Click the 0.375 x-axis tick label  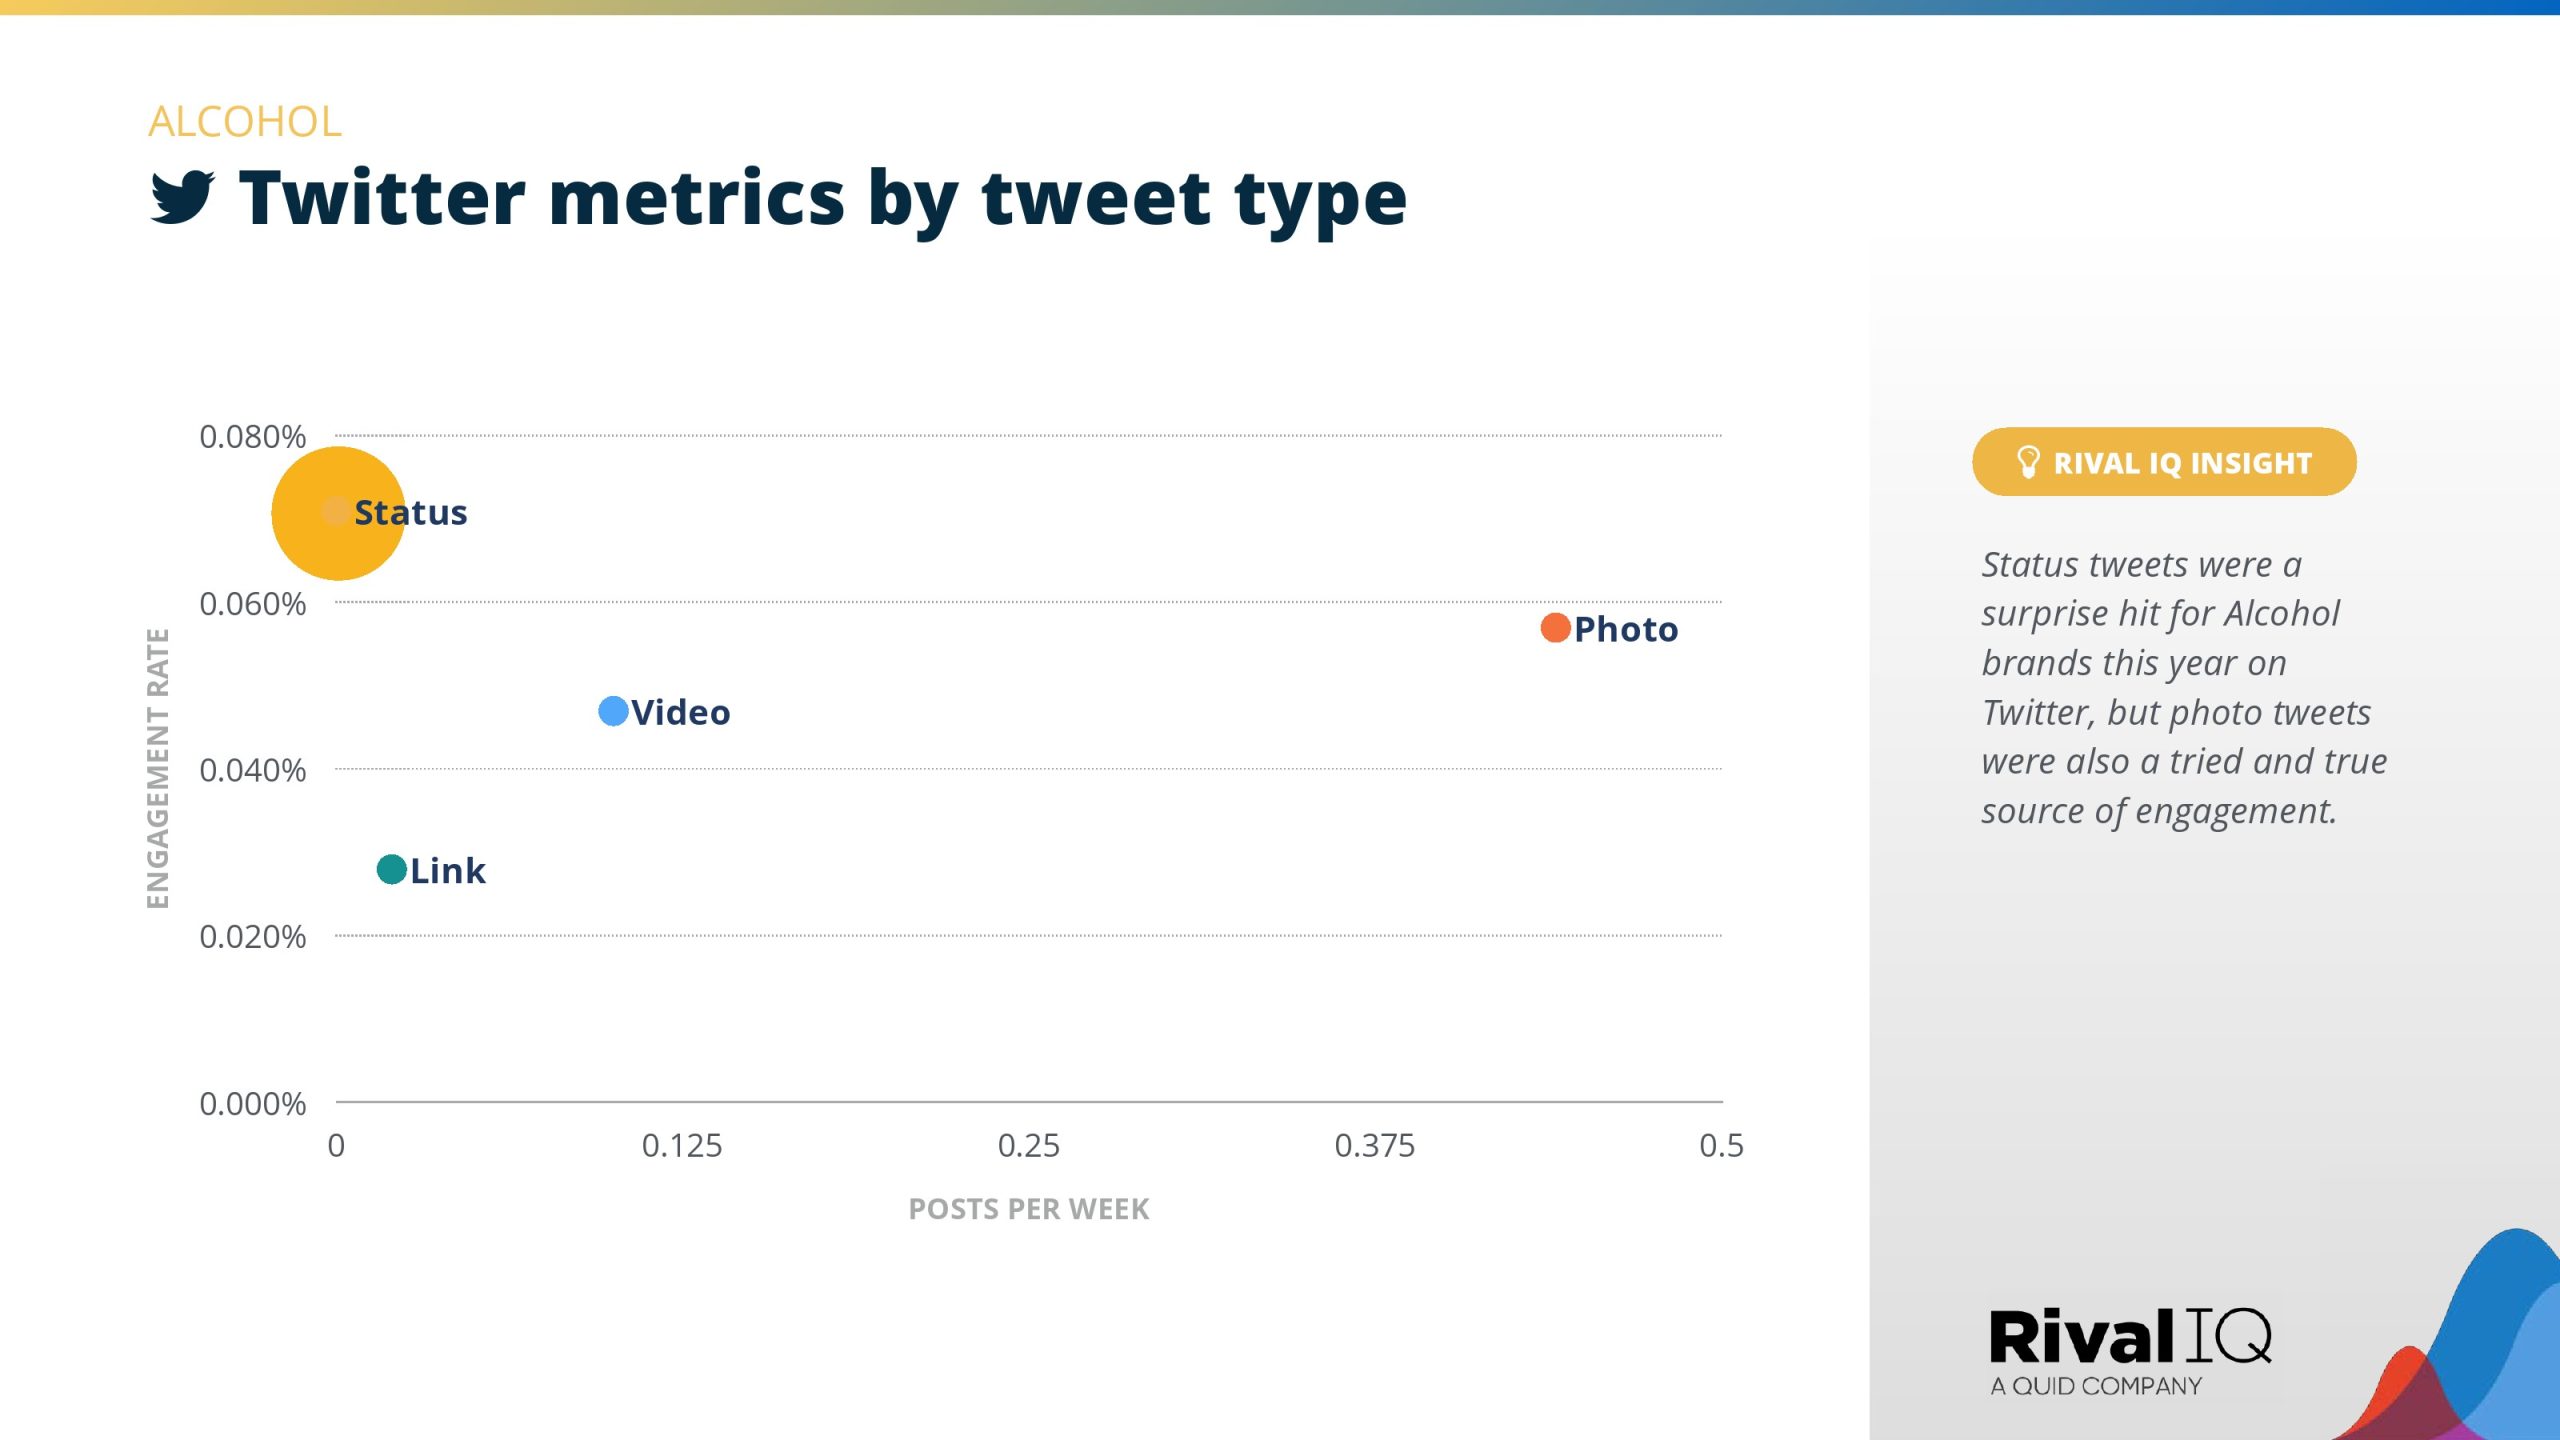click(1374, 1146)
